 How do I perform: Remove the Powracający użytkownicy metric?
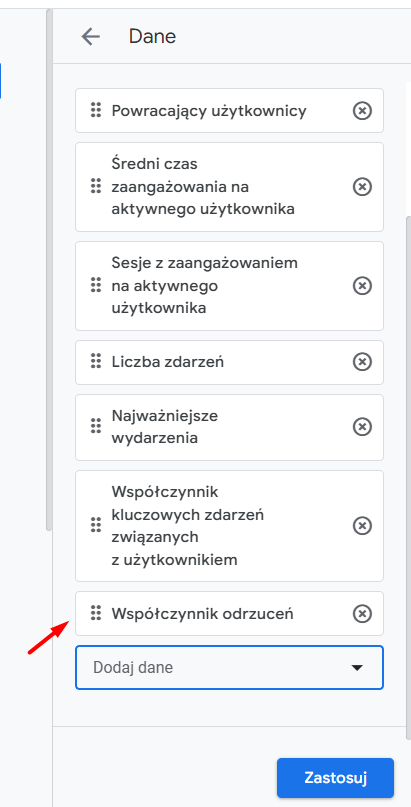(362, 110)
